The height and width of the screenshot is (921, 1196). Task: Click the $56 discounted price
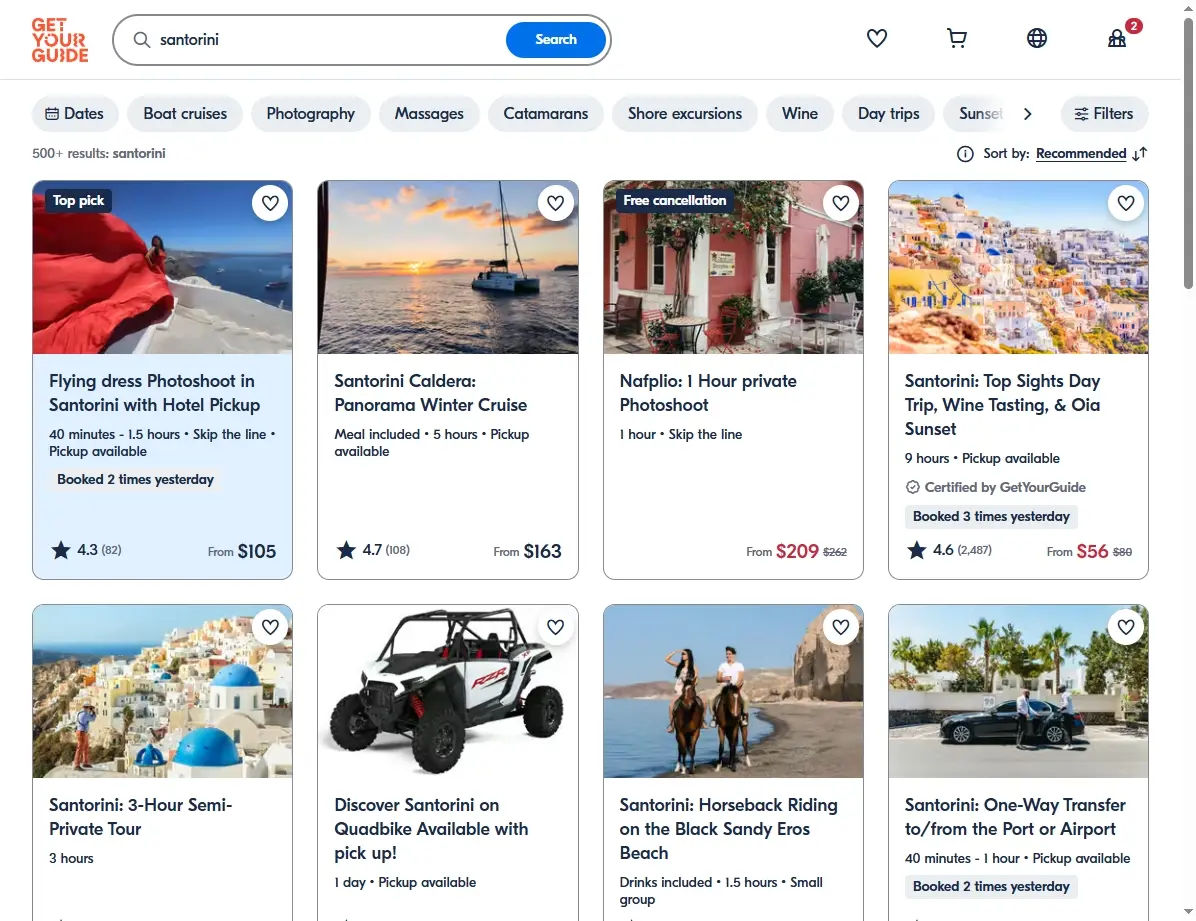point(1092,552)
